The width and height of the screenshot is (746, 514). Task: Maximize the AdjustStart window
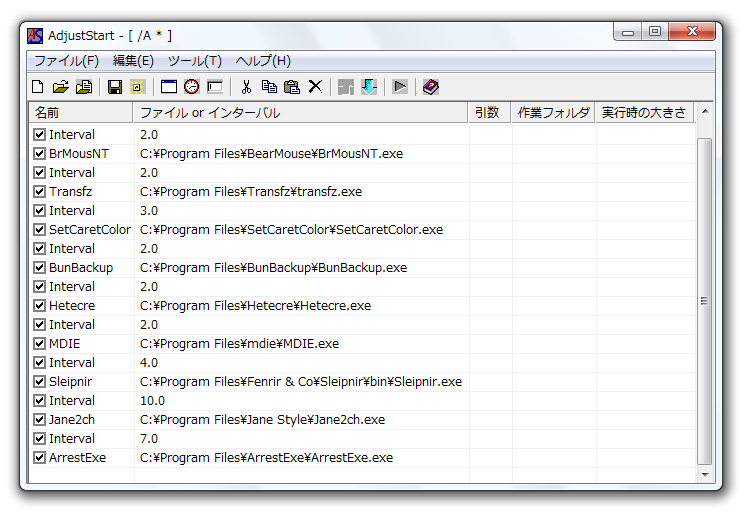pyautogui.click(x=655, y=31)
